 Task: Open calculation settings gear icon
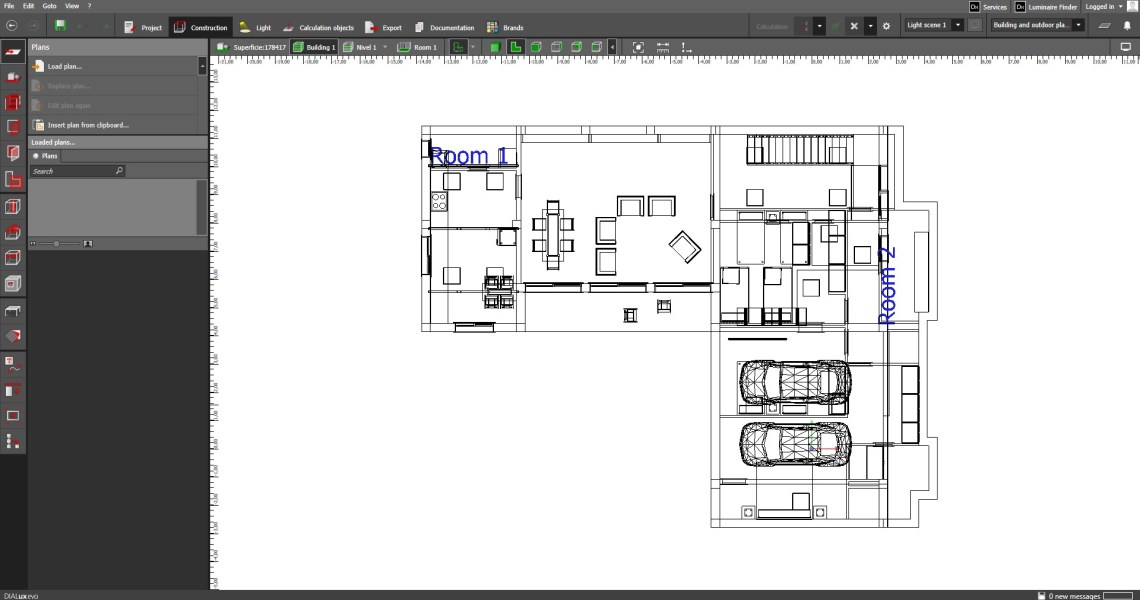coord(886,26)
